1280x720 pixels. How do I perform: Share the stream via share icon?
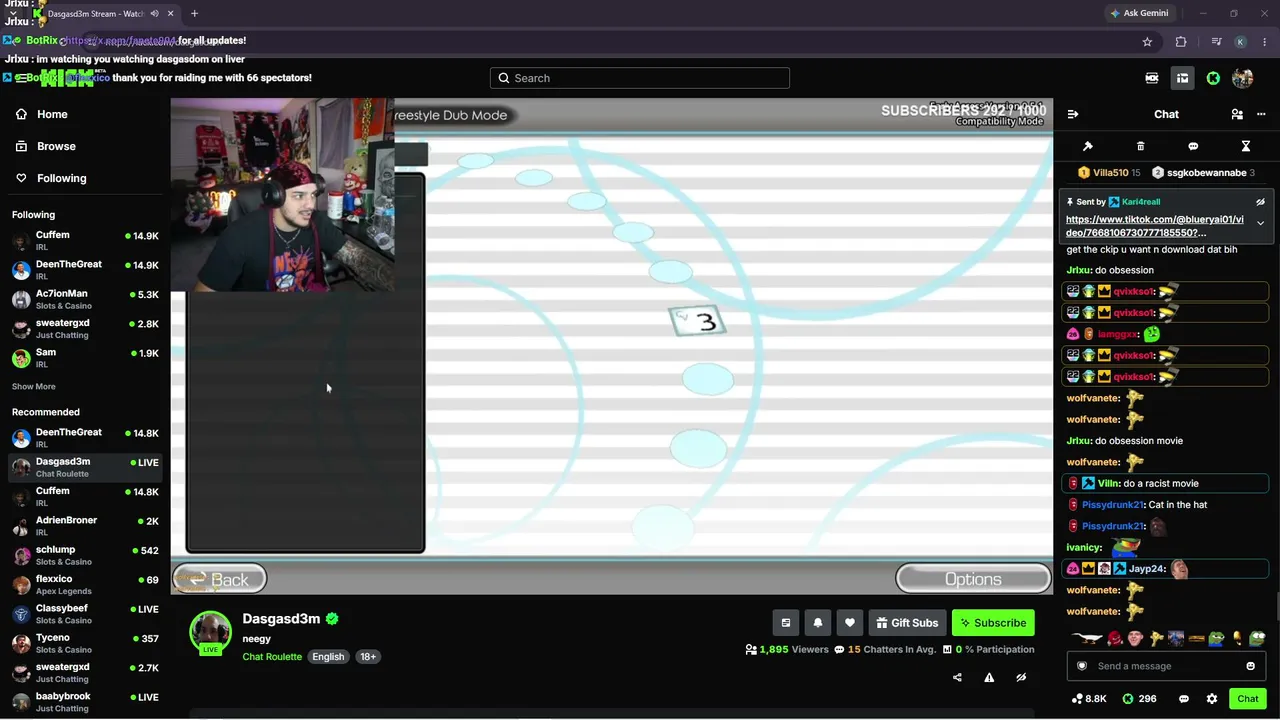pyautogui.click(x=957, y=677)
